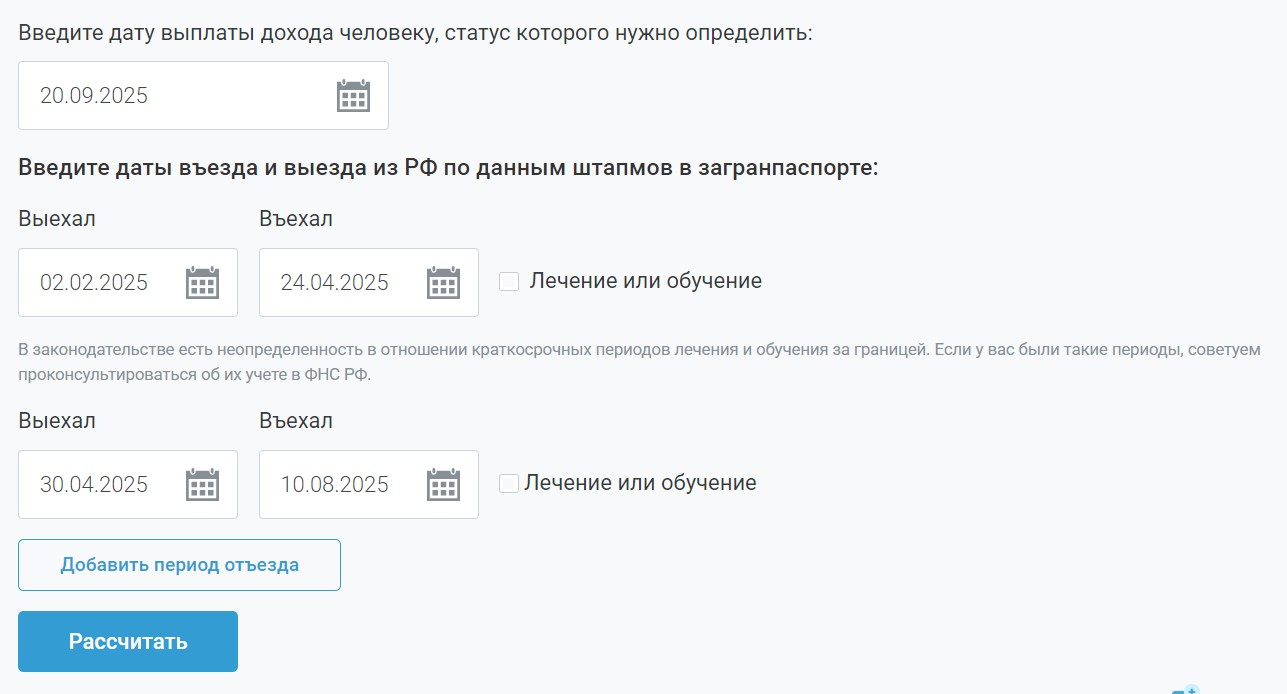Screen dimensions: 1287x694
Task: Click the 'Рассчитать' button
Action: click(x=128, y=641)
